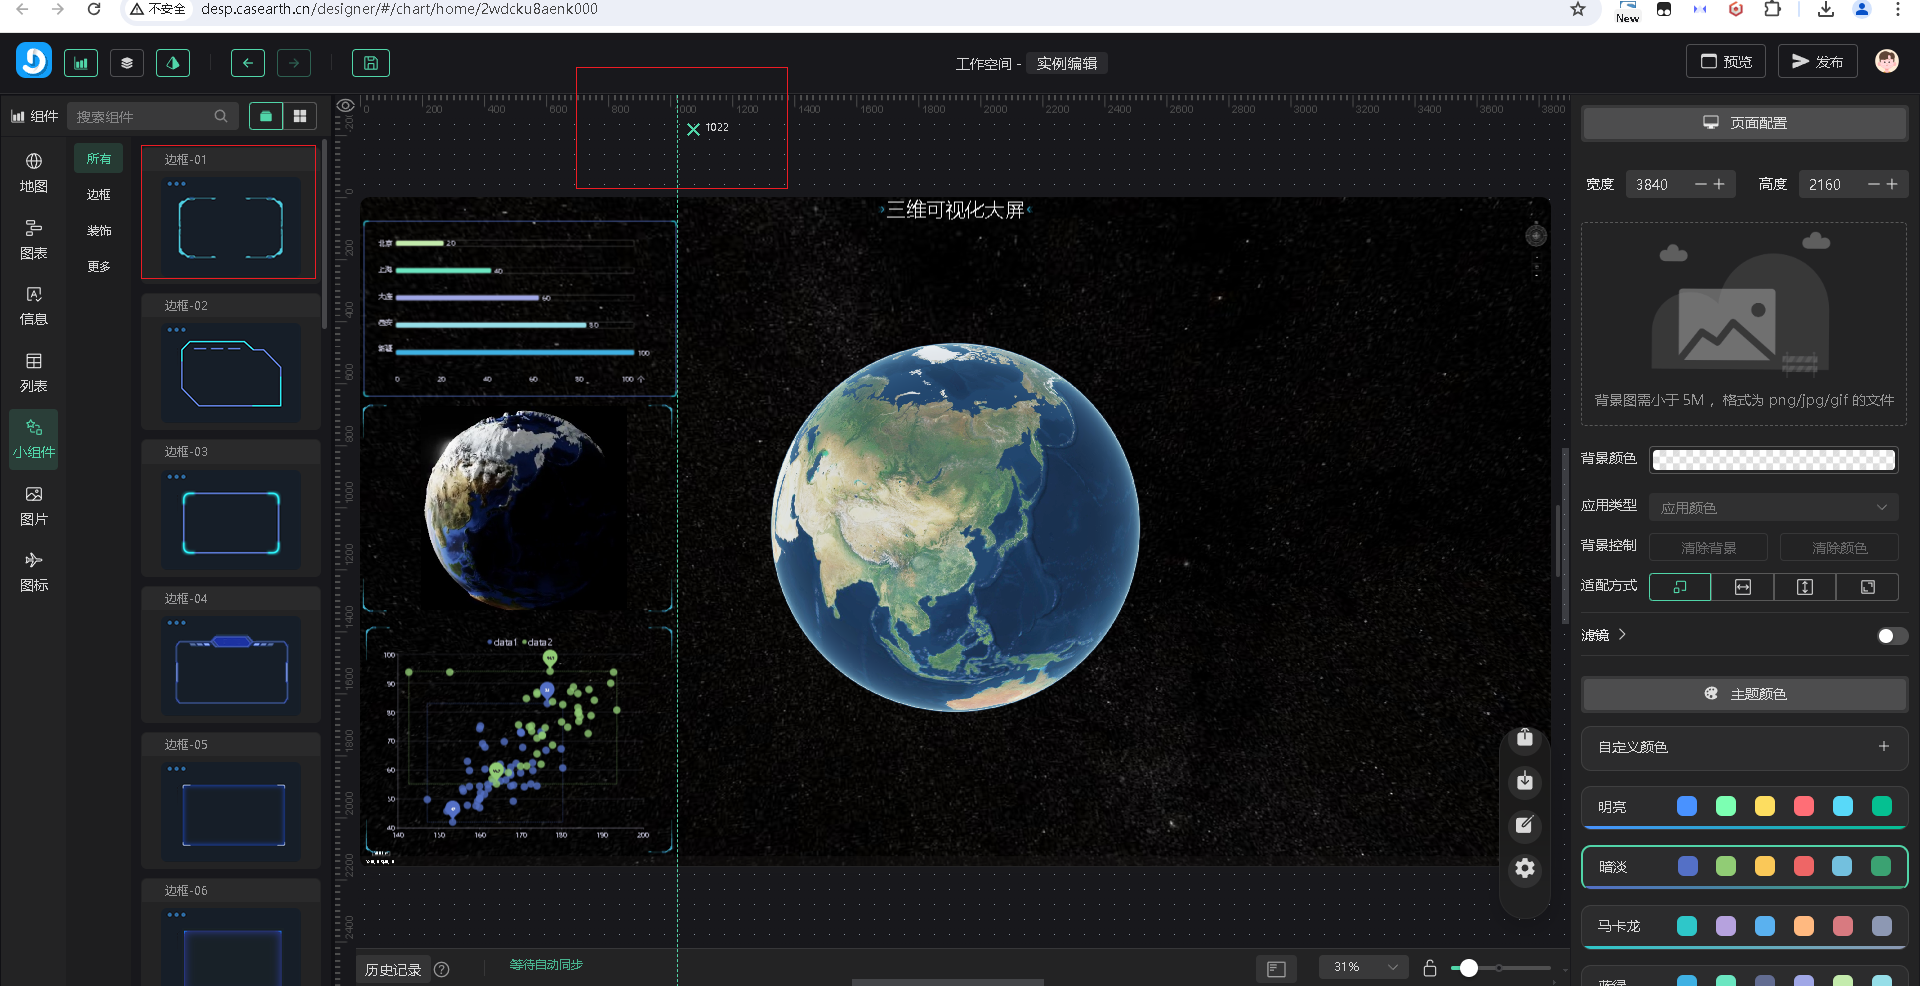Toggle ruler eye visibility icon
The image size is (1920, 986).
pyautogui.click(x=346, y=106)
